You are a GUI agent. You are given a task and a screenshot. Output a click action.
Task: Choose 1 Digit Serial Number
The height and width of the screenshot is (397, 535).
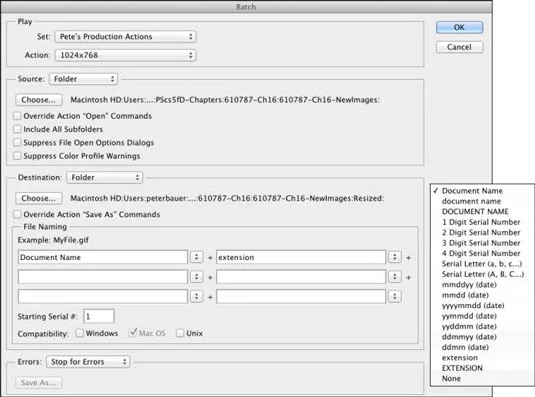[x=482, y=222]
